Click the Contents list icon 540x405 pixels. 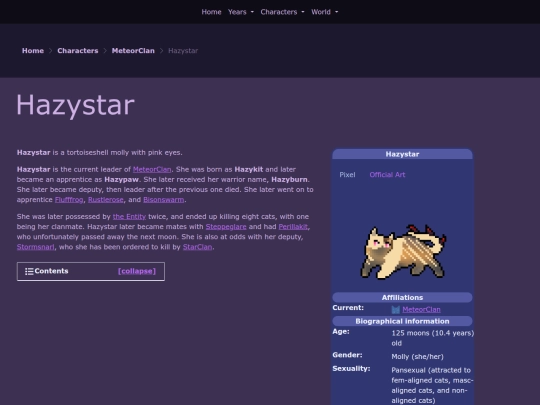(x=29, y=271)
